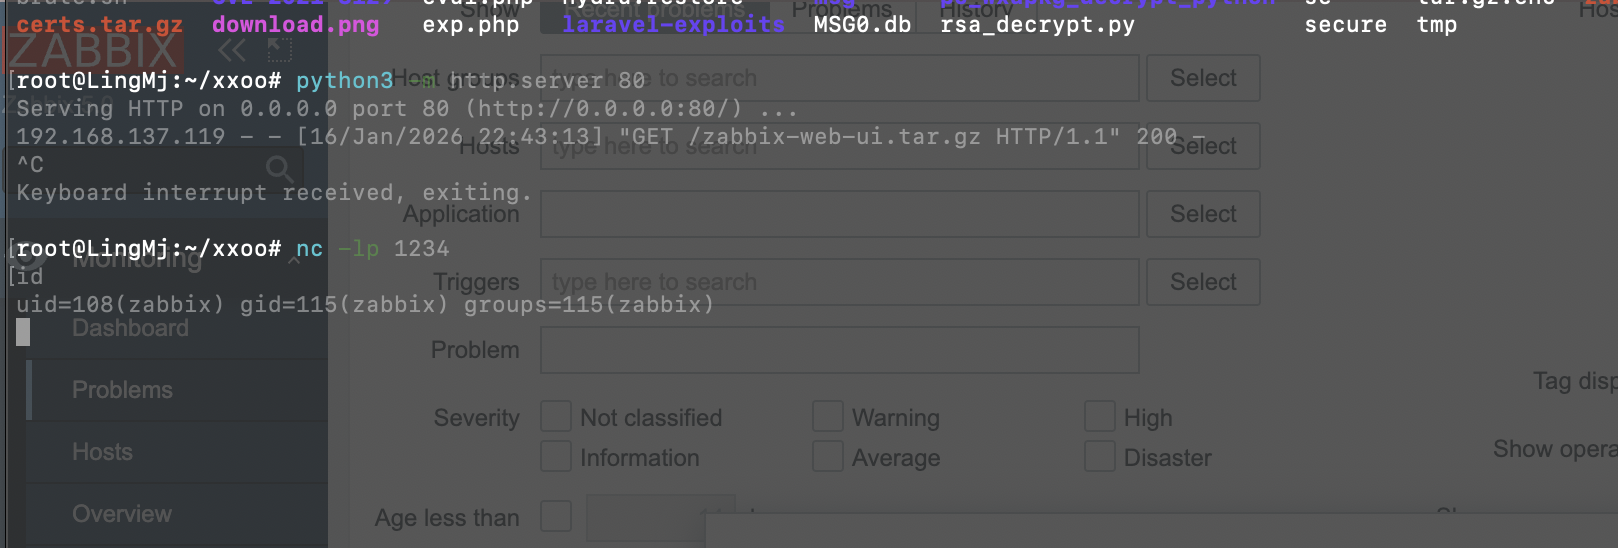Screen dimensions: 1618x548
Task: Enable the Information severity checkbox
Action: 556,457
